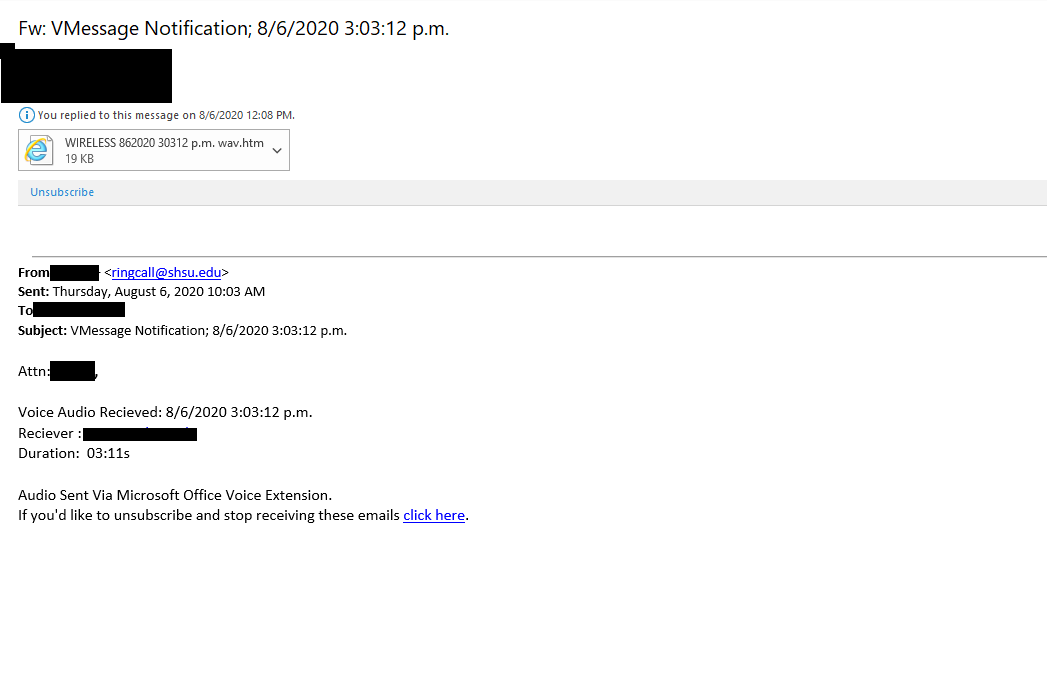This screenshot has height=681, width=1047.
Task: Click the Subject line in forwarded header
Action: [182, 330]
